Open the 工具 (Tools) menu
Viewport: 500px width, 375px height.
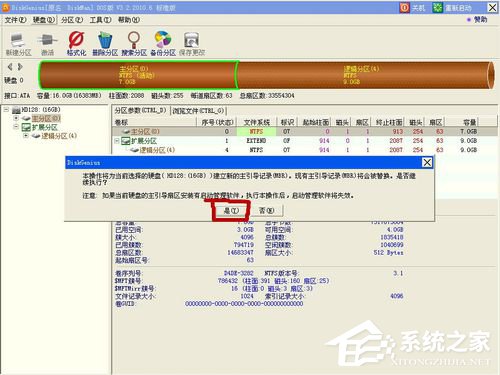(x=100, y=20)
